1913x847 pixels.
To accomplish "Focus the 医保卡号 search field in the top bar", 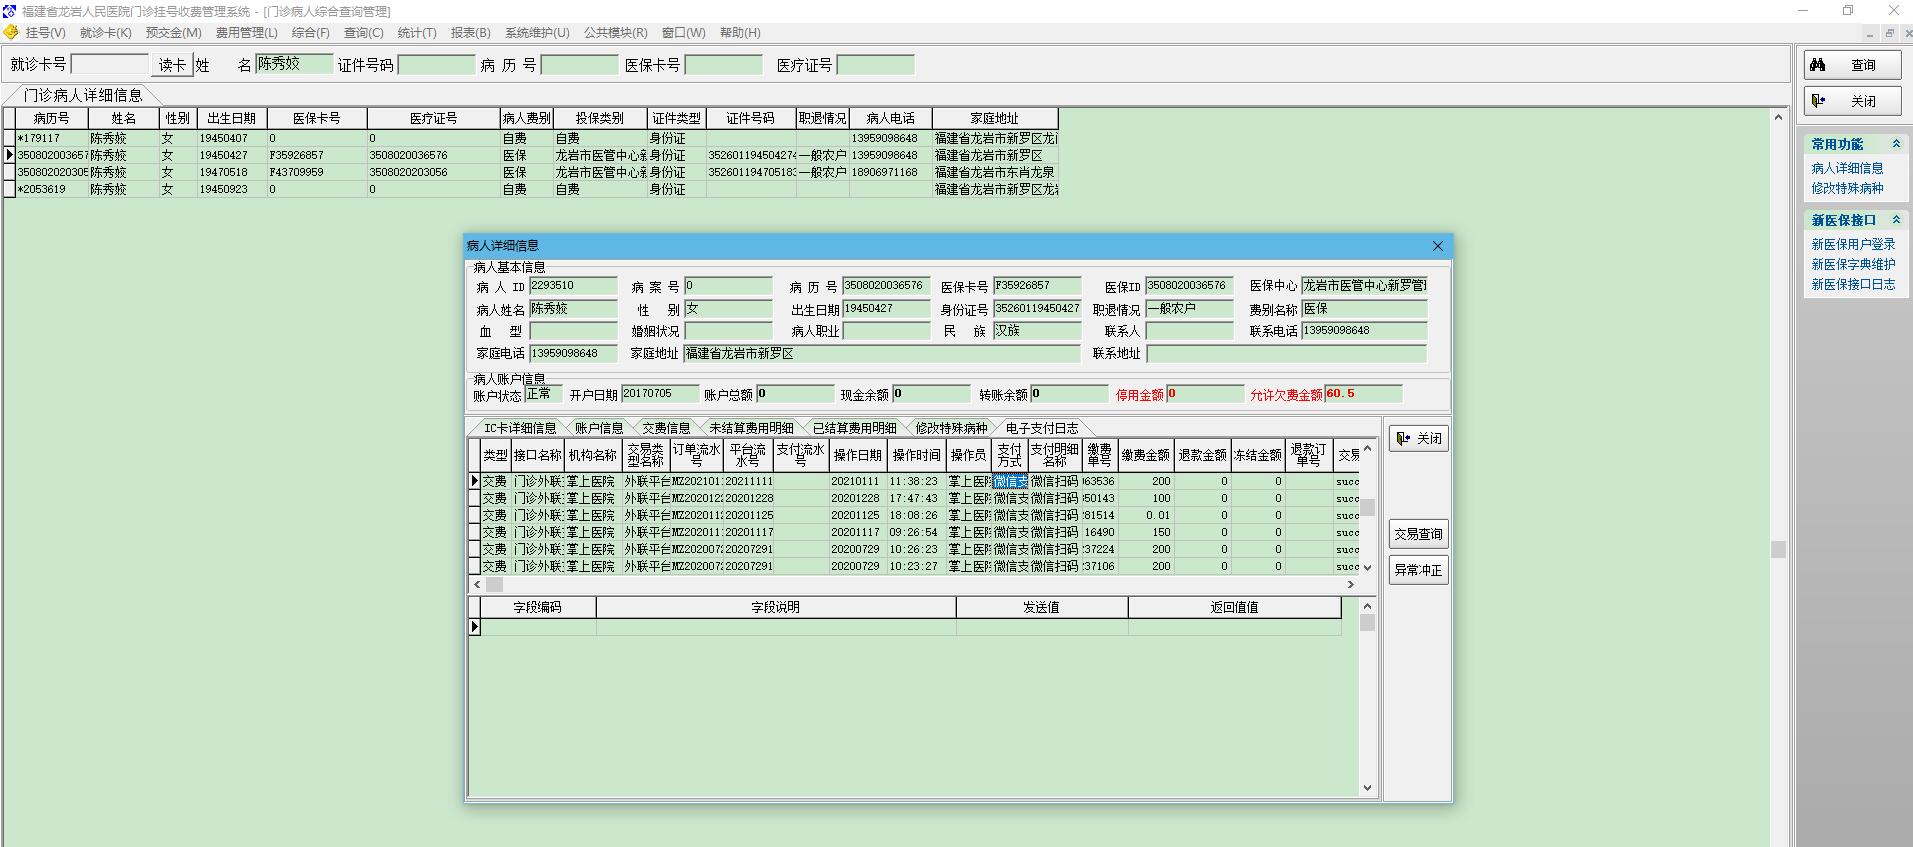I will (724, 65).
